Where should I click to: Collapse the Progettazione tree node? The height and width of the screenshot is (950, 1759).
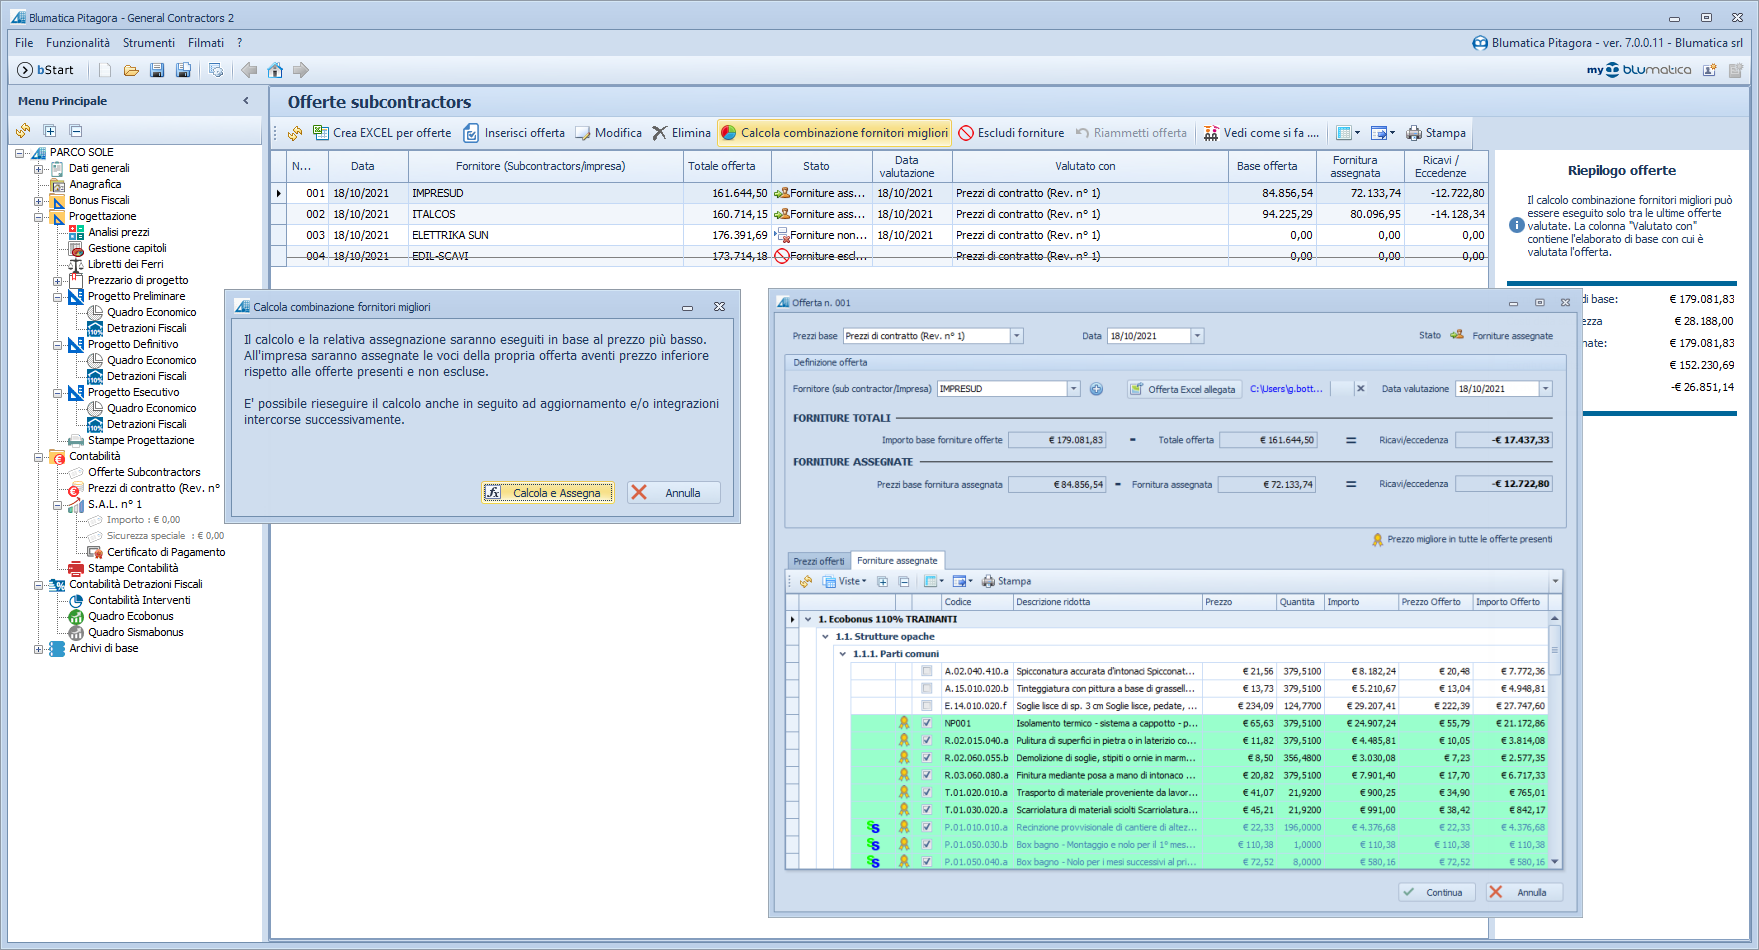pos(38,217)
